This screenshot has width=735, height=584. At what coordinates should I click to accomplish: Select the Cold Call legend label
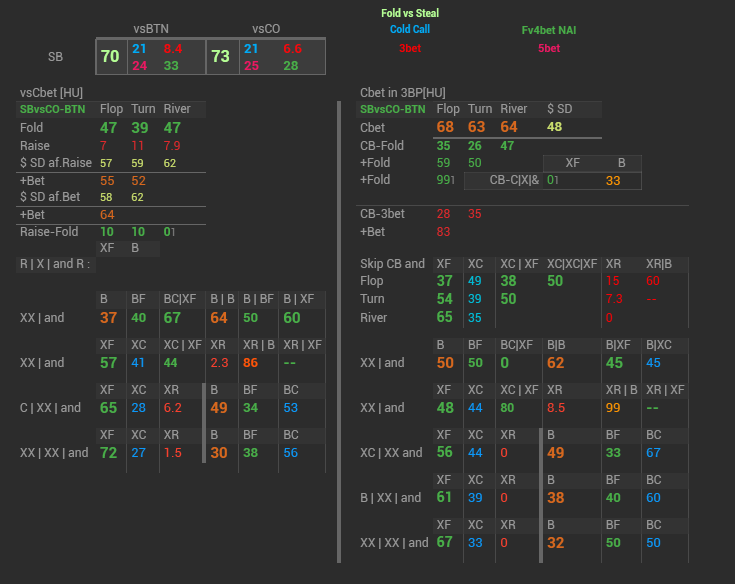[x=410, y=30]
